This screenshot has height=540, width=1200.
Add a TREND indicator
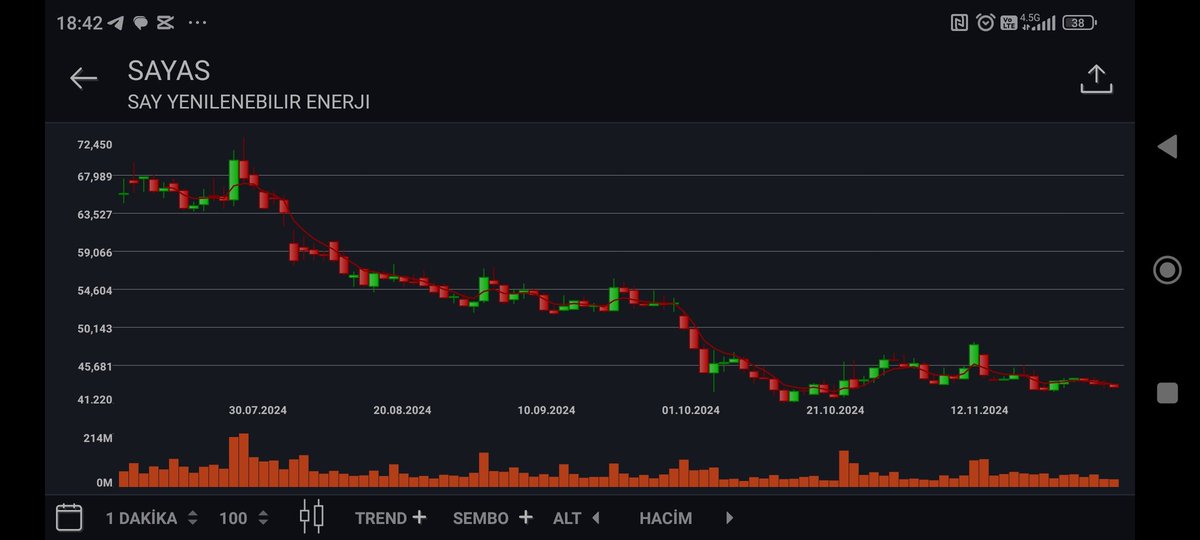coord(391,518)
